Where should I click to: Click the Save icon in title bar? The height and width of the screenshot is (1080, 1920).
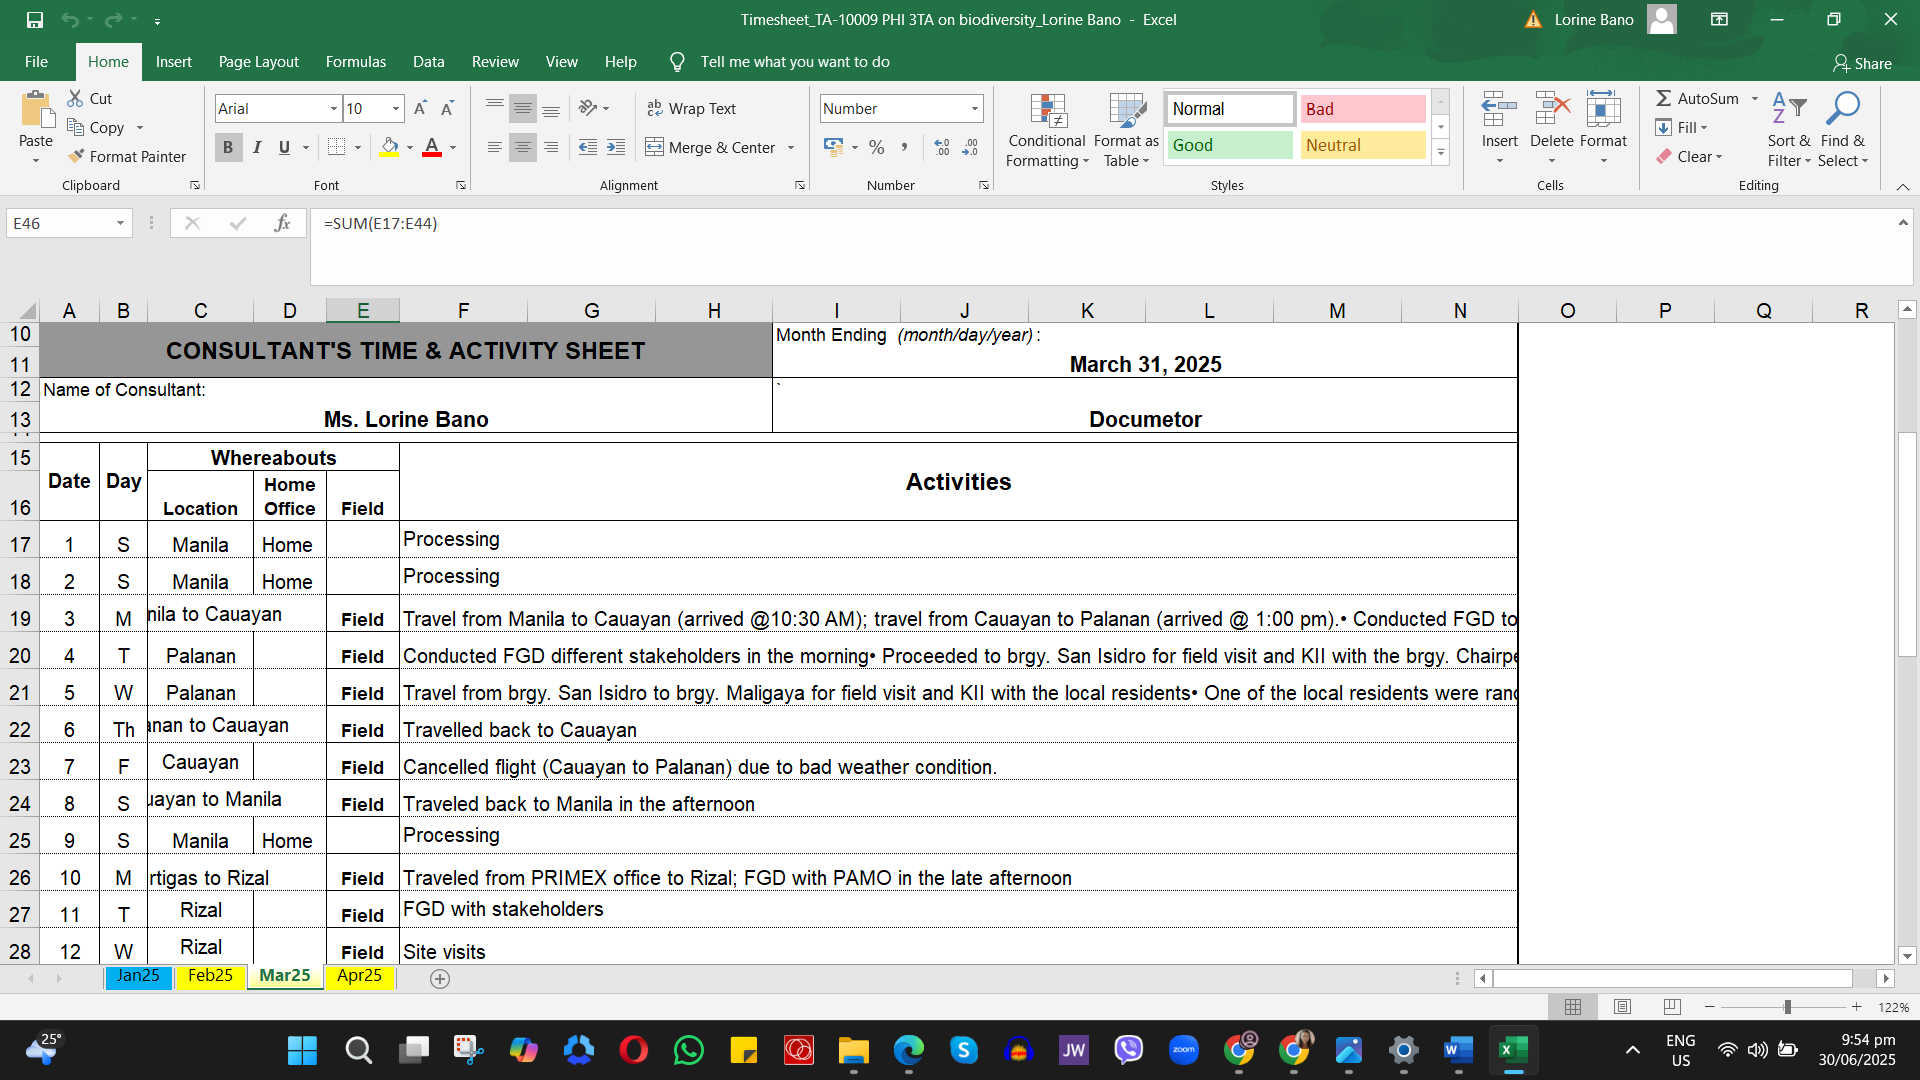(x=34, y=19)
